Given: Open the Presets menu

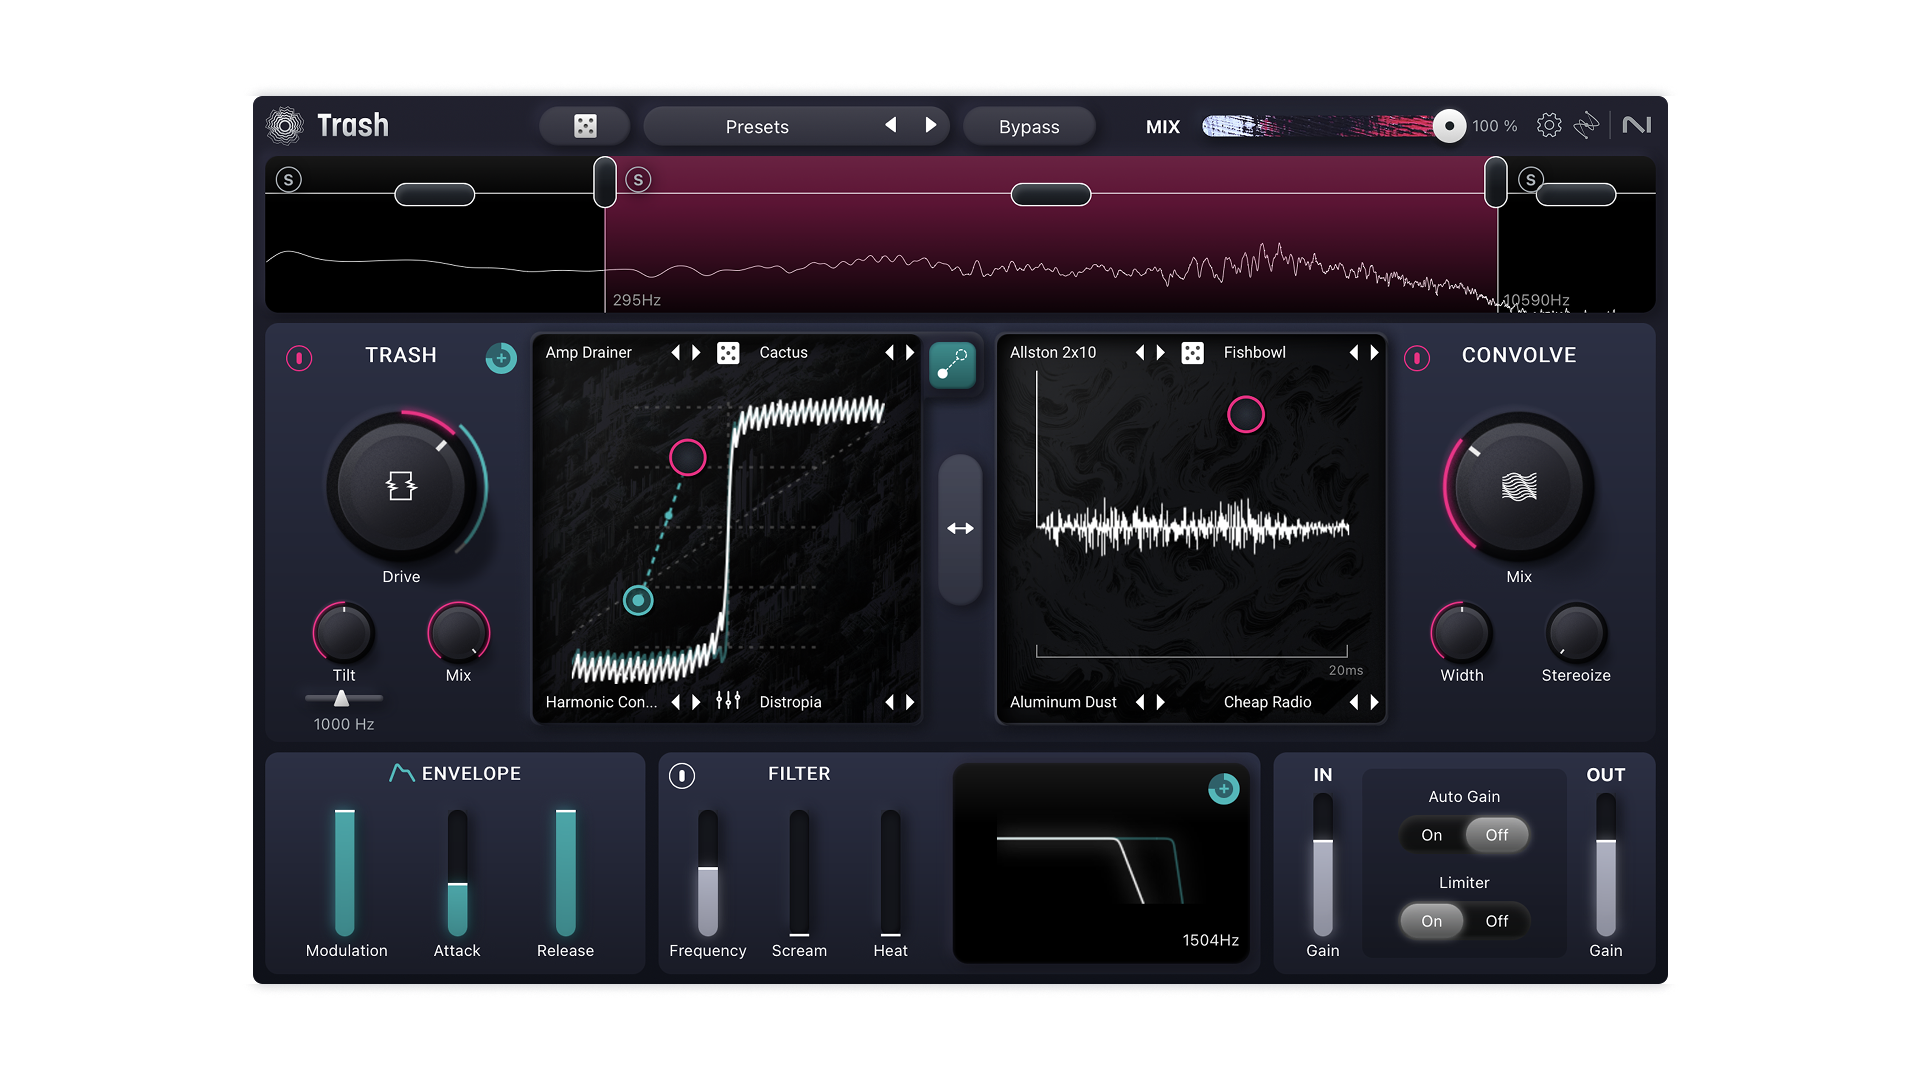Looking at the screenshot, I should pos(757,127).
